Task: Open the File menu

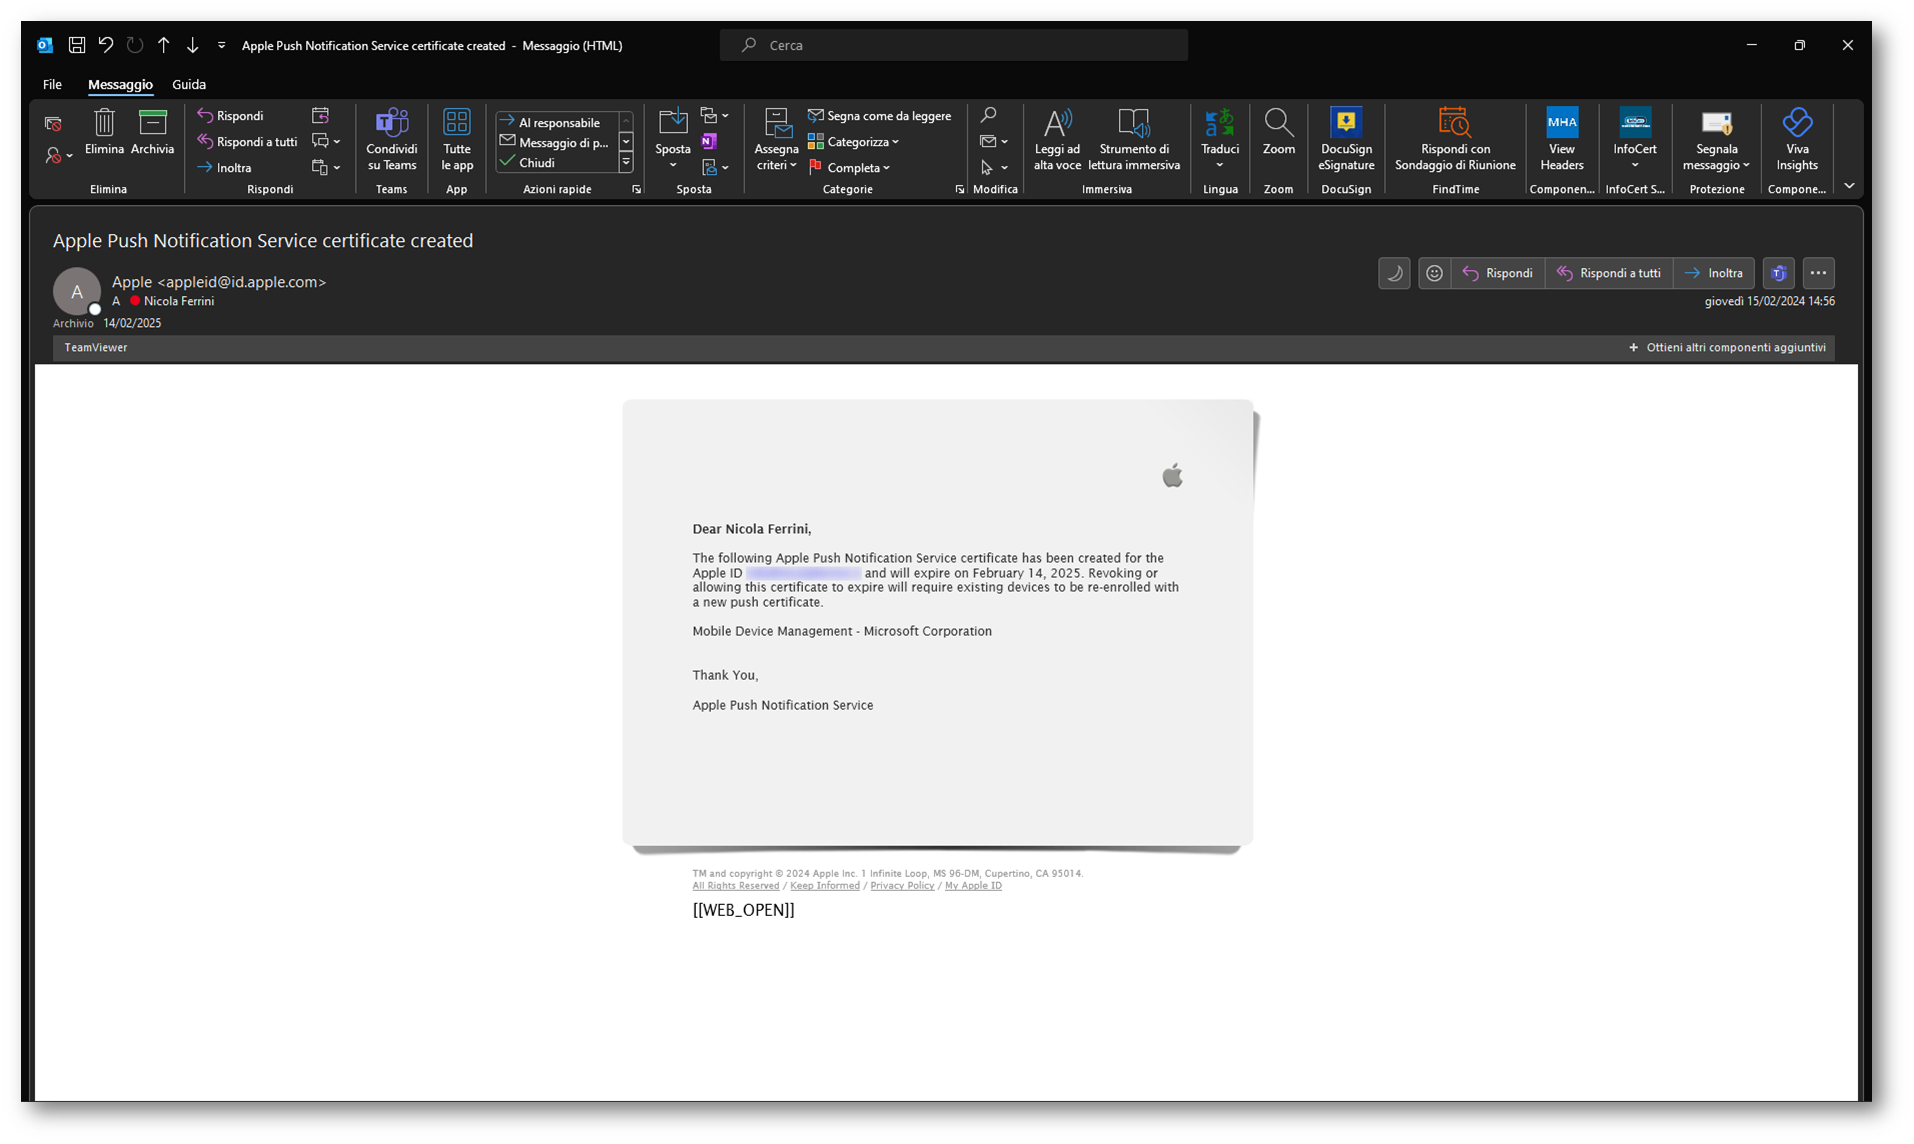Action: (52, 85)
